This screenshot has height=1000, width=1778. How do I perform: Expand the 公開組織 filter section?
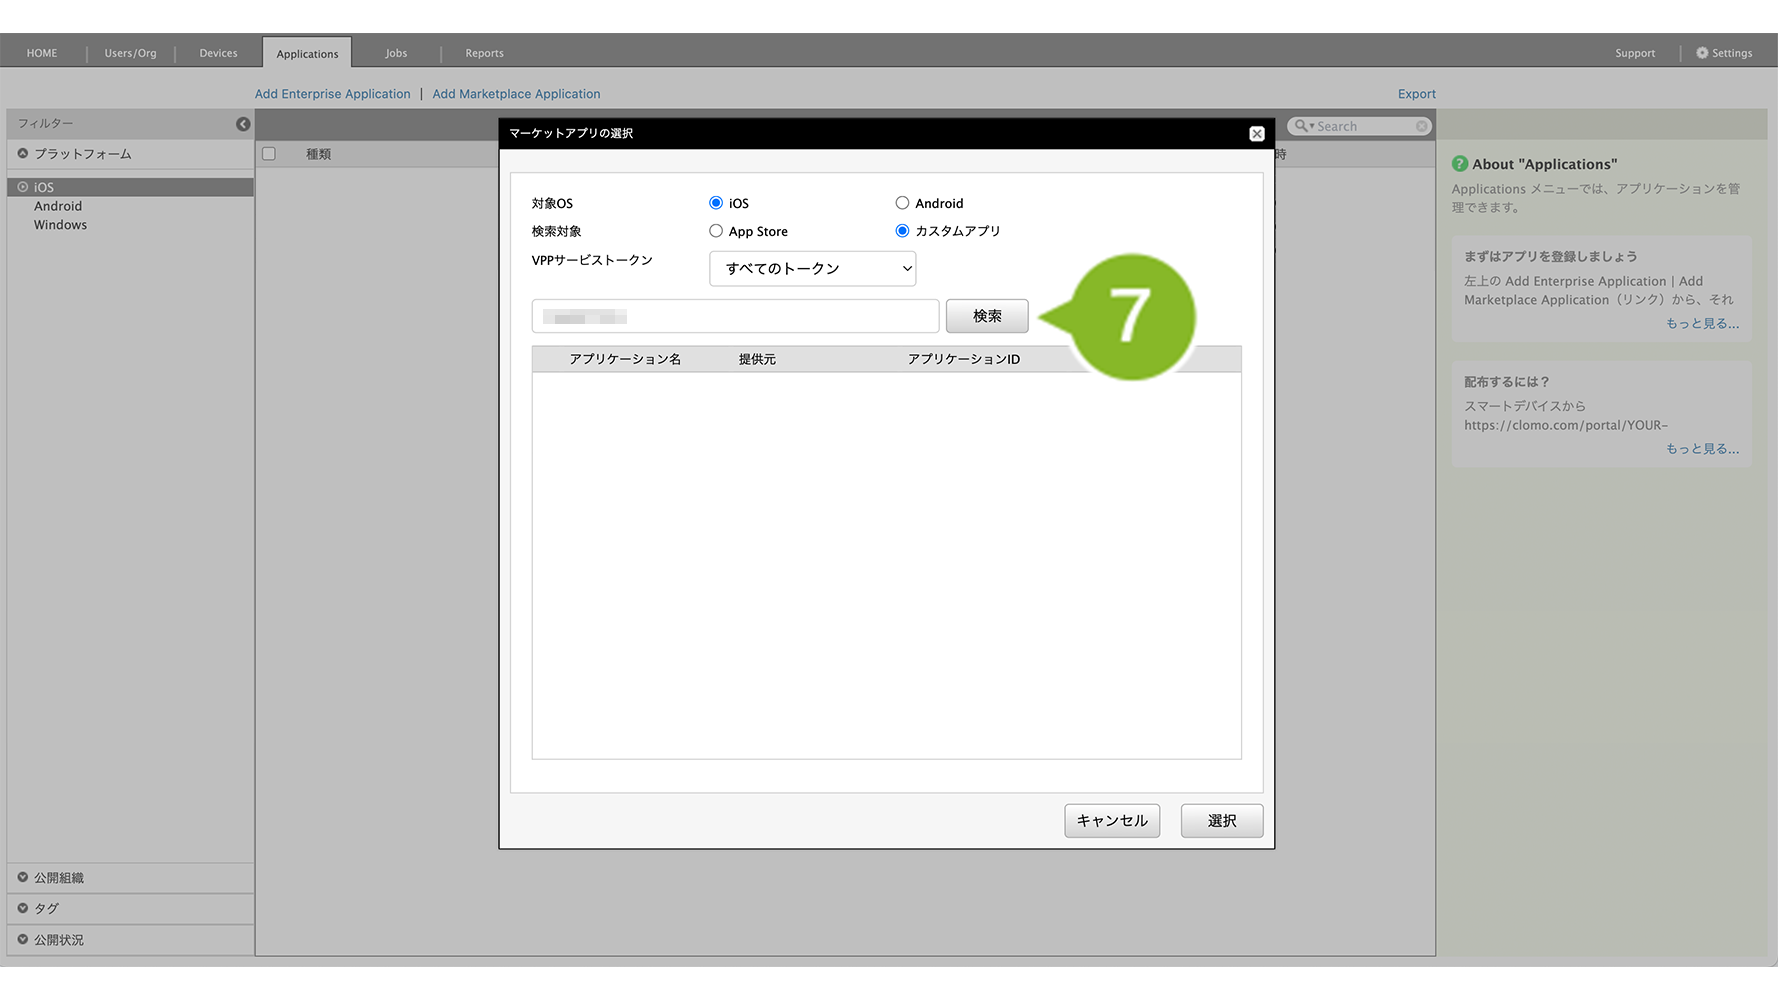(23, 878)
